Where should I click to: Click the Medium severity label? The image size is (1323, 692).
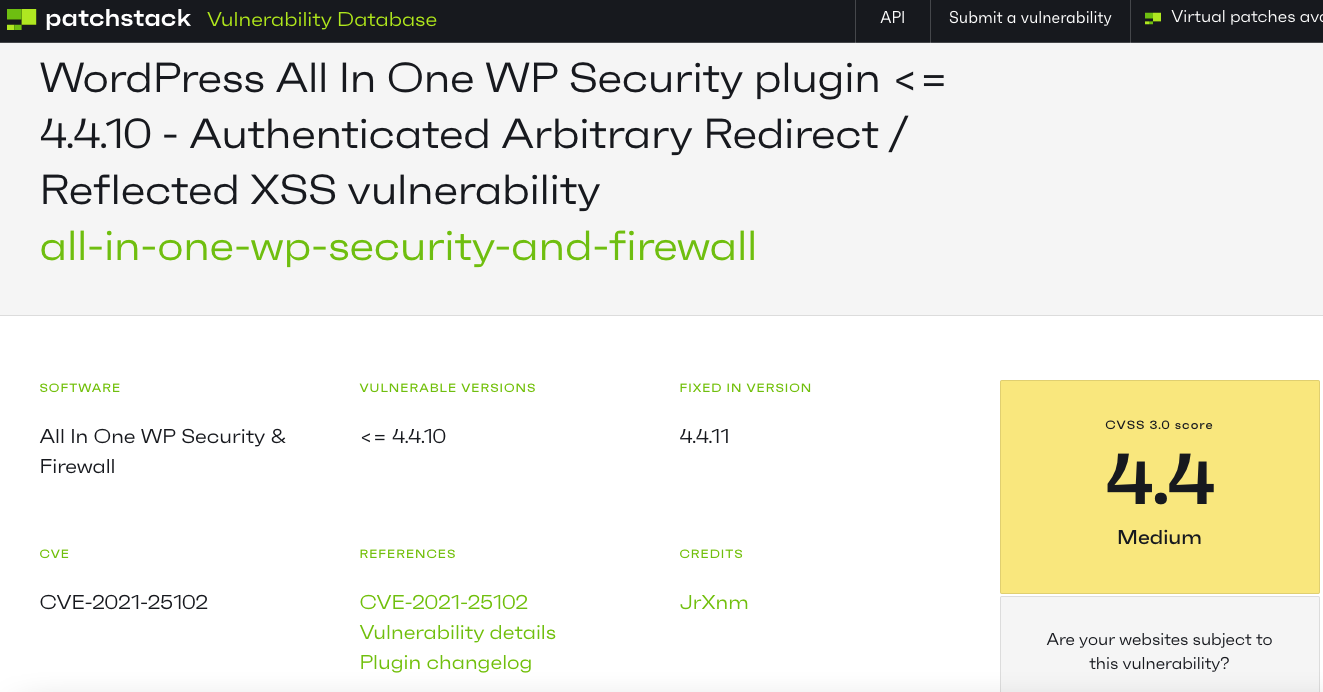pyautogui.click(x=1160, y=537)
